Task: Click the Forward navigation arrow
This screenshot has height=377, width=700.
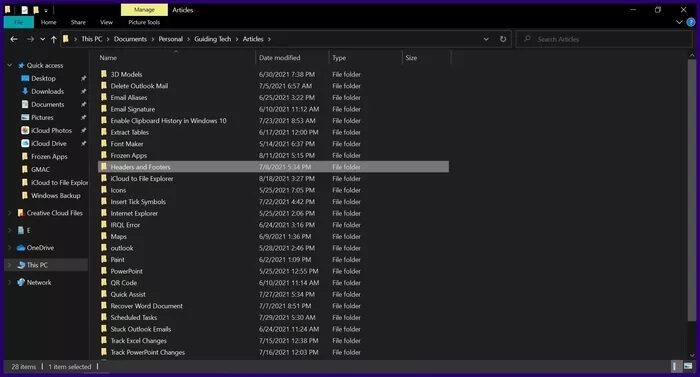Action: pyautogui.click(x=30, y=39)
